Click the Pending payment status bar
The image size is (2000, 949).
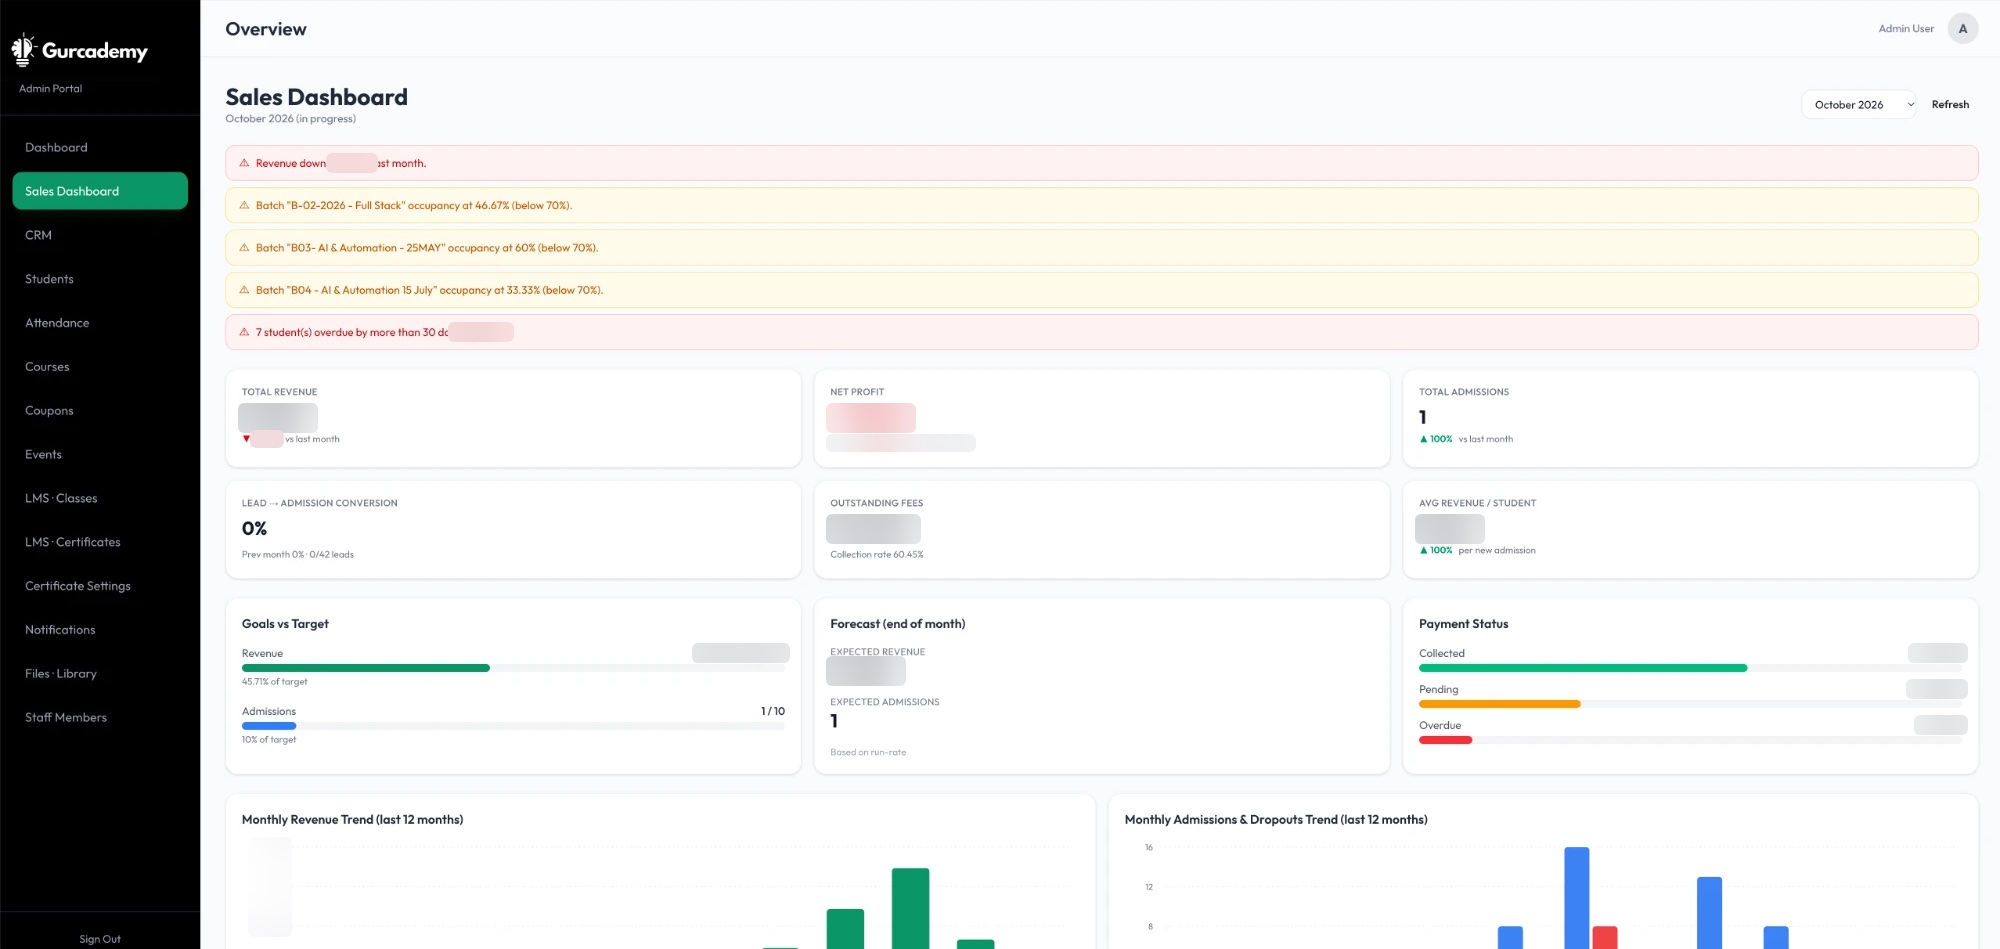1691,704
